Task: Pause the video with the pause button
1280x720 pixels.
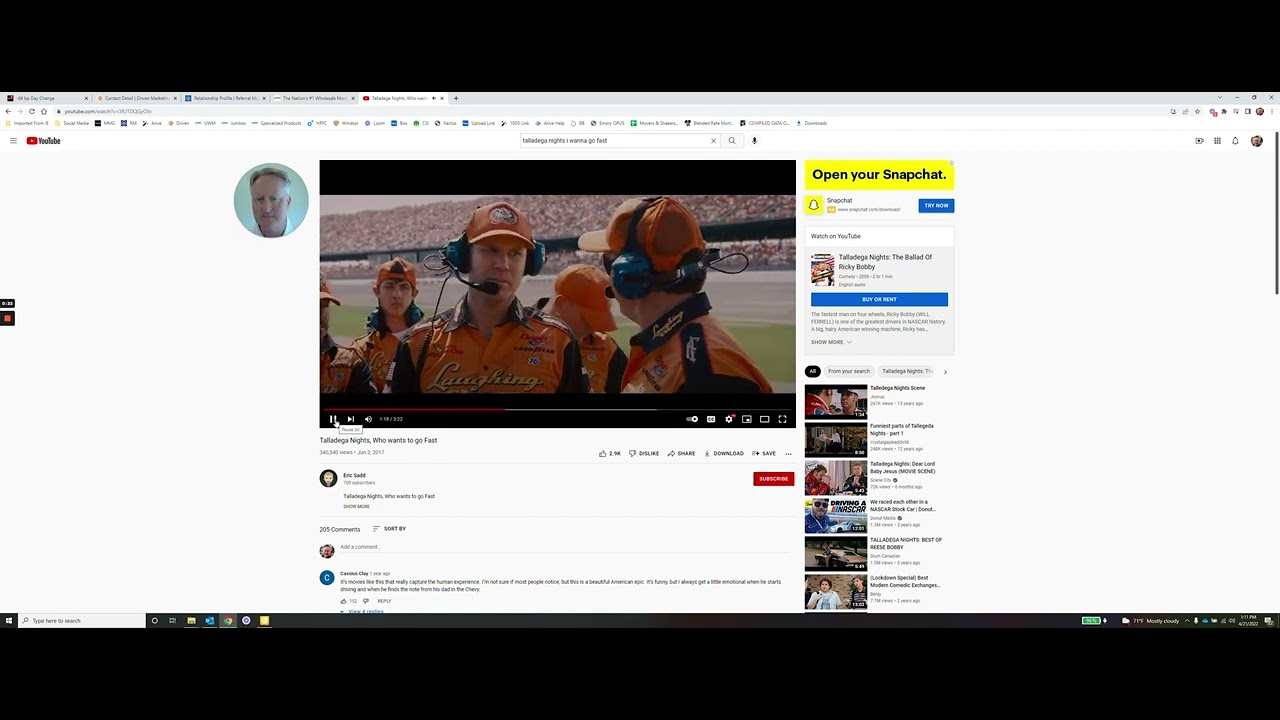Action: (x=333, y=419)
